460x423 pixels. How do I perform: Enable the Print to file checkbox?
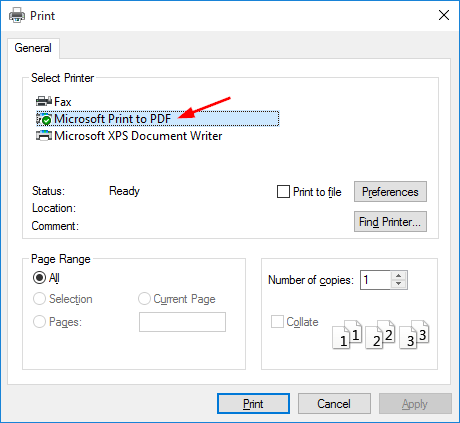(283, 192)
